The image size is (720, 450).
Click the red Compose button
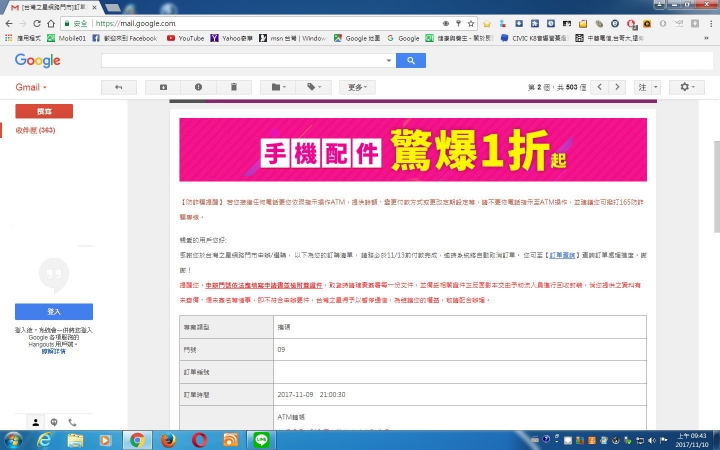pyautogui.click(x=44, y=111)
